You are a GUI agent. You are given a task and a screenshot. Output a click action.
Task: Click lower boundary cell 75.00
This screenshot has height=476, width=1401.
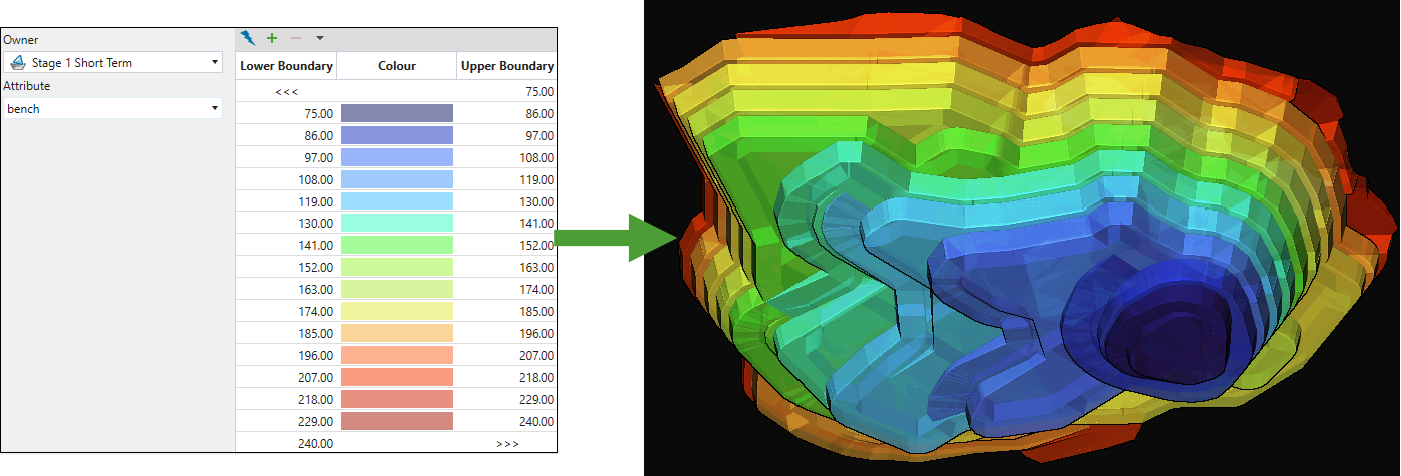tap(286, 113)
